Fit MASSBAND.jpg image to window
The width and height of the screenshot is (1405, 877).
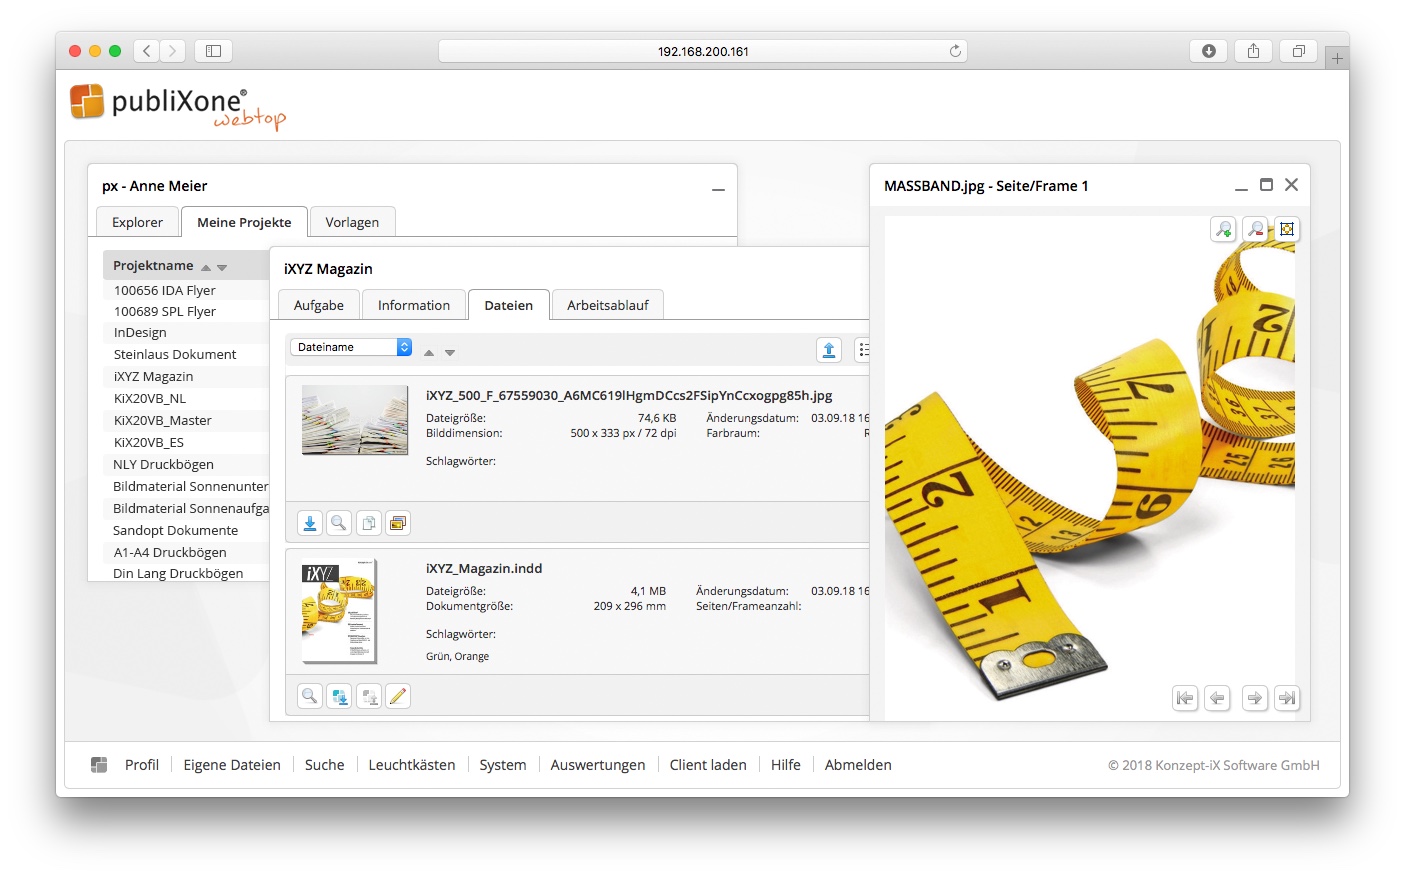coord(1287,229)
